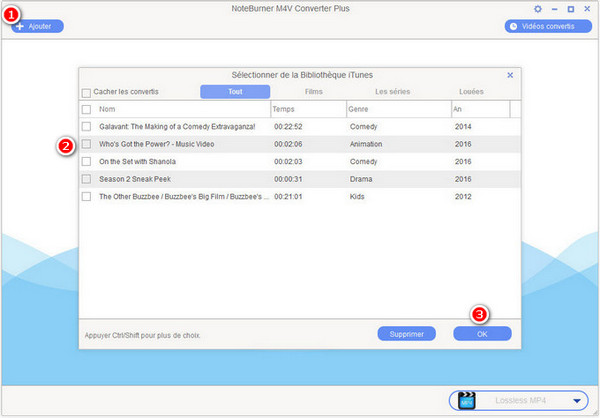Open settings via the gear icon
600x418 pixels.
coord(538,9)
